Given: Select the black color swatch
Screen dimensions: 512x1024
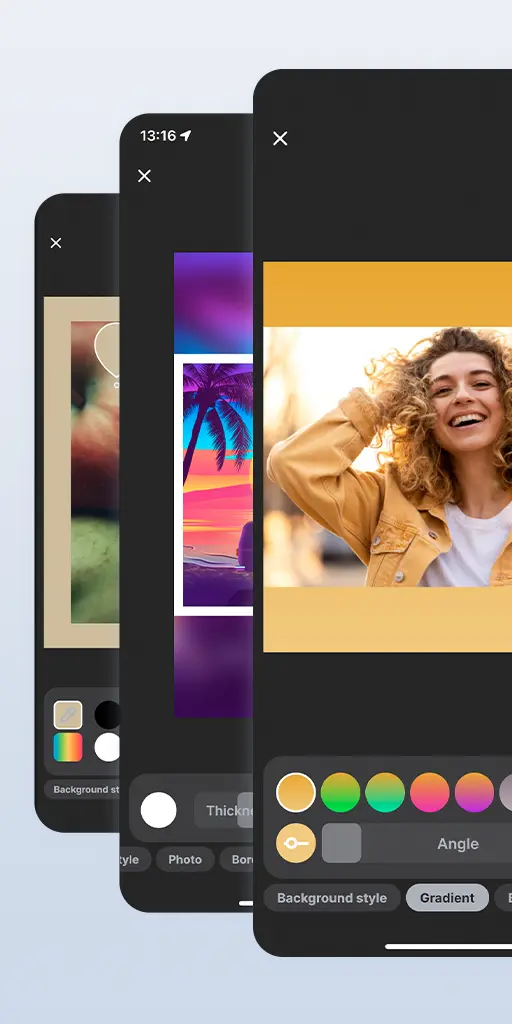Looking at the screenshot, I should [x=107, y=715].
